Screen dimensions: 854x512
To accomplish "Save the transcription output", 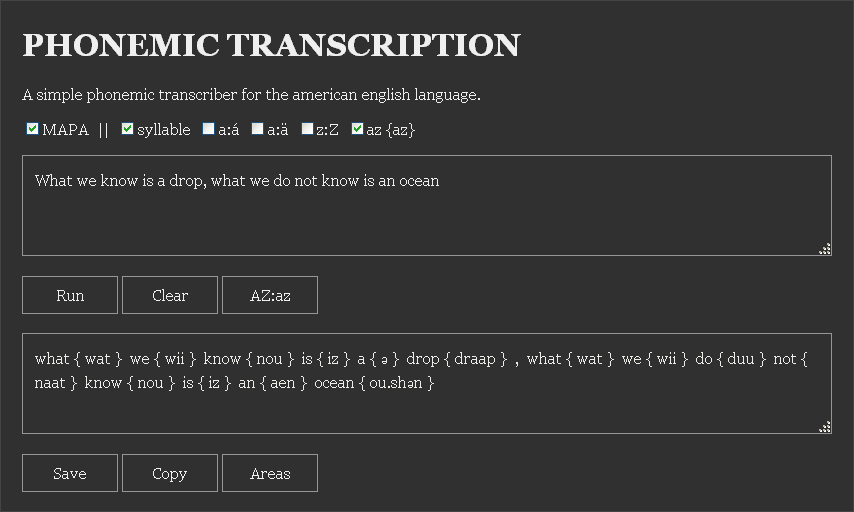I will [69, 473].
